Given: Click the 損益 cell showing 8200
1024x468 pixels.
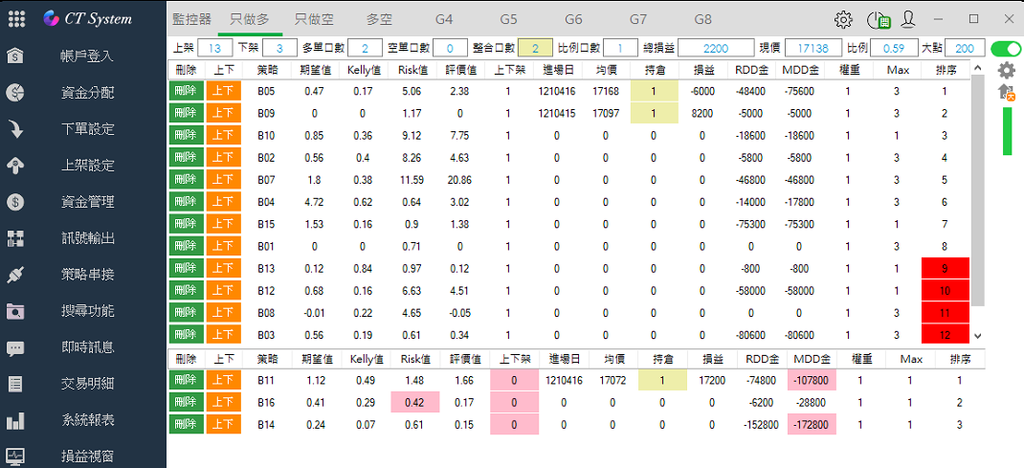Looking at the screenshot, I should coord(702,114).
